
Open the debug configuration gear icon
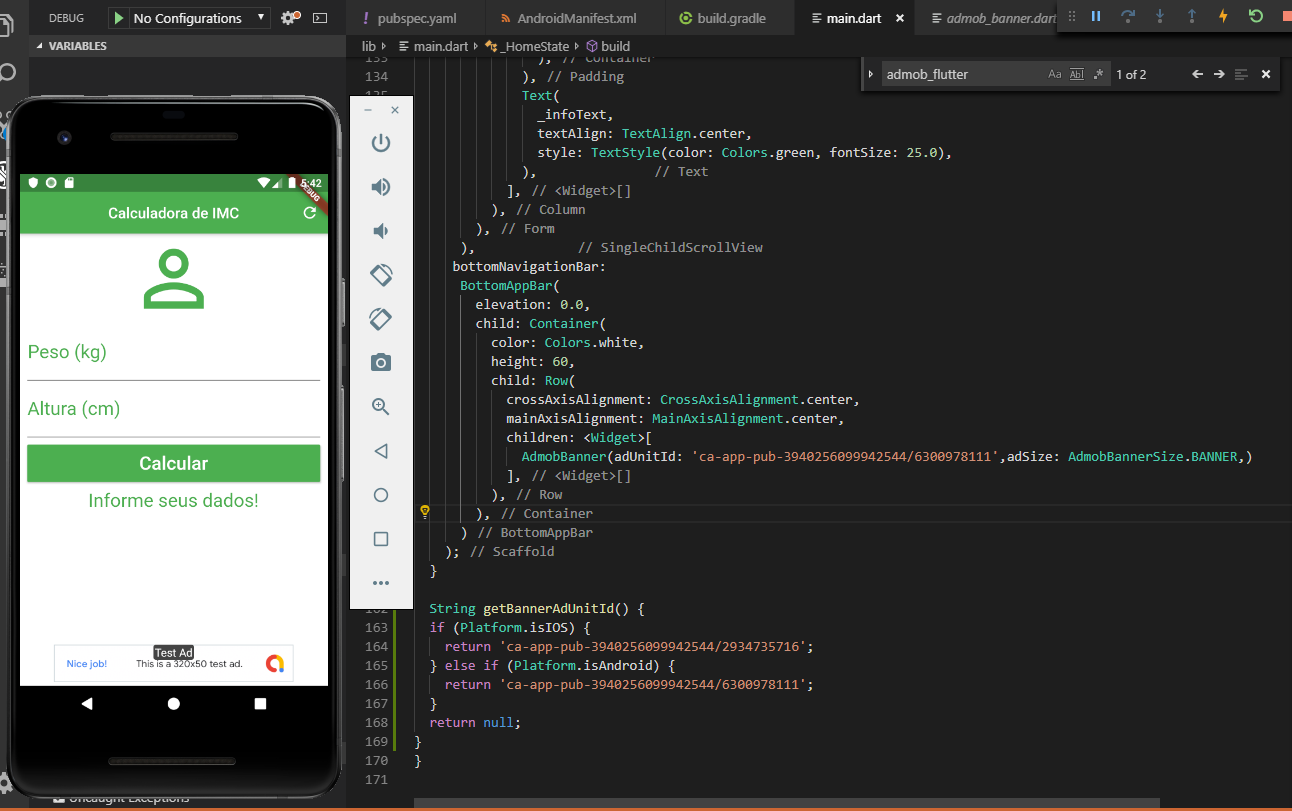289,18
